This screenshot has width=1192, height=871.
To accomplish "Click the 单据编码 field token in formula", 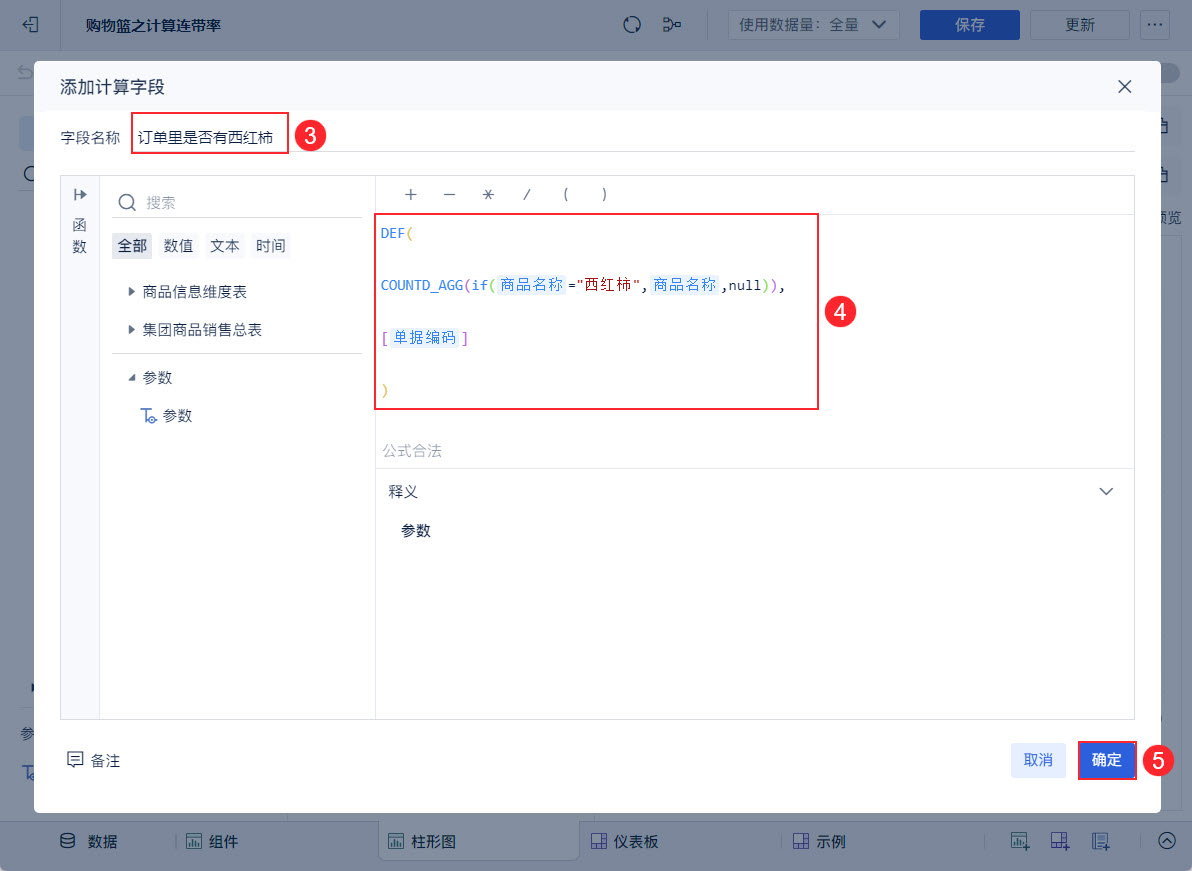I will pyautogui.click(x=425, y=337).
